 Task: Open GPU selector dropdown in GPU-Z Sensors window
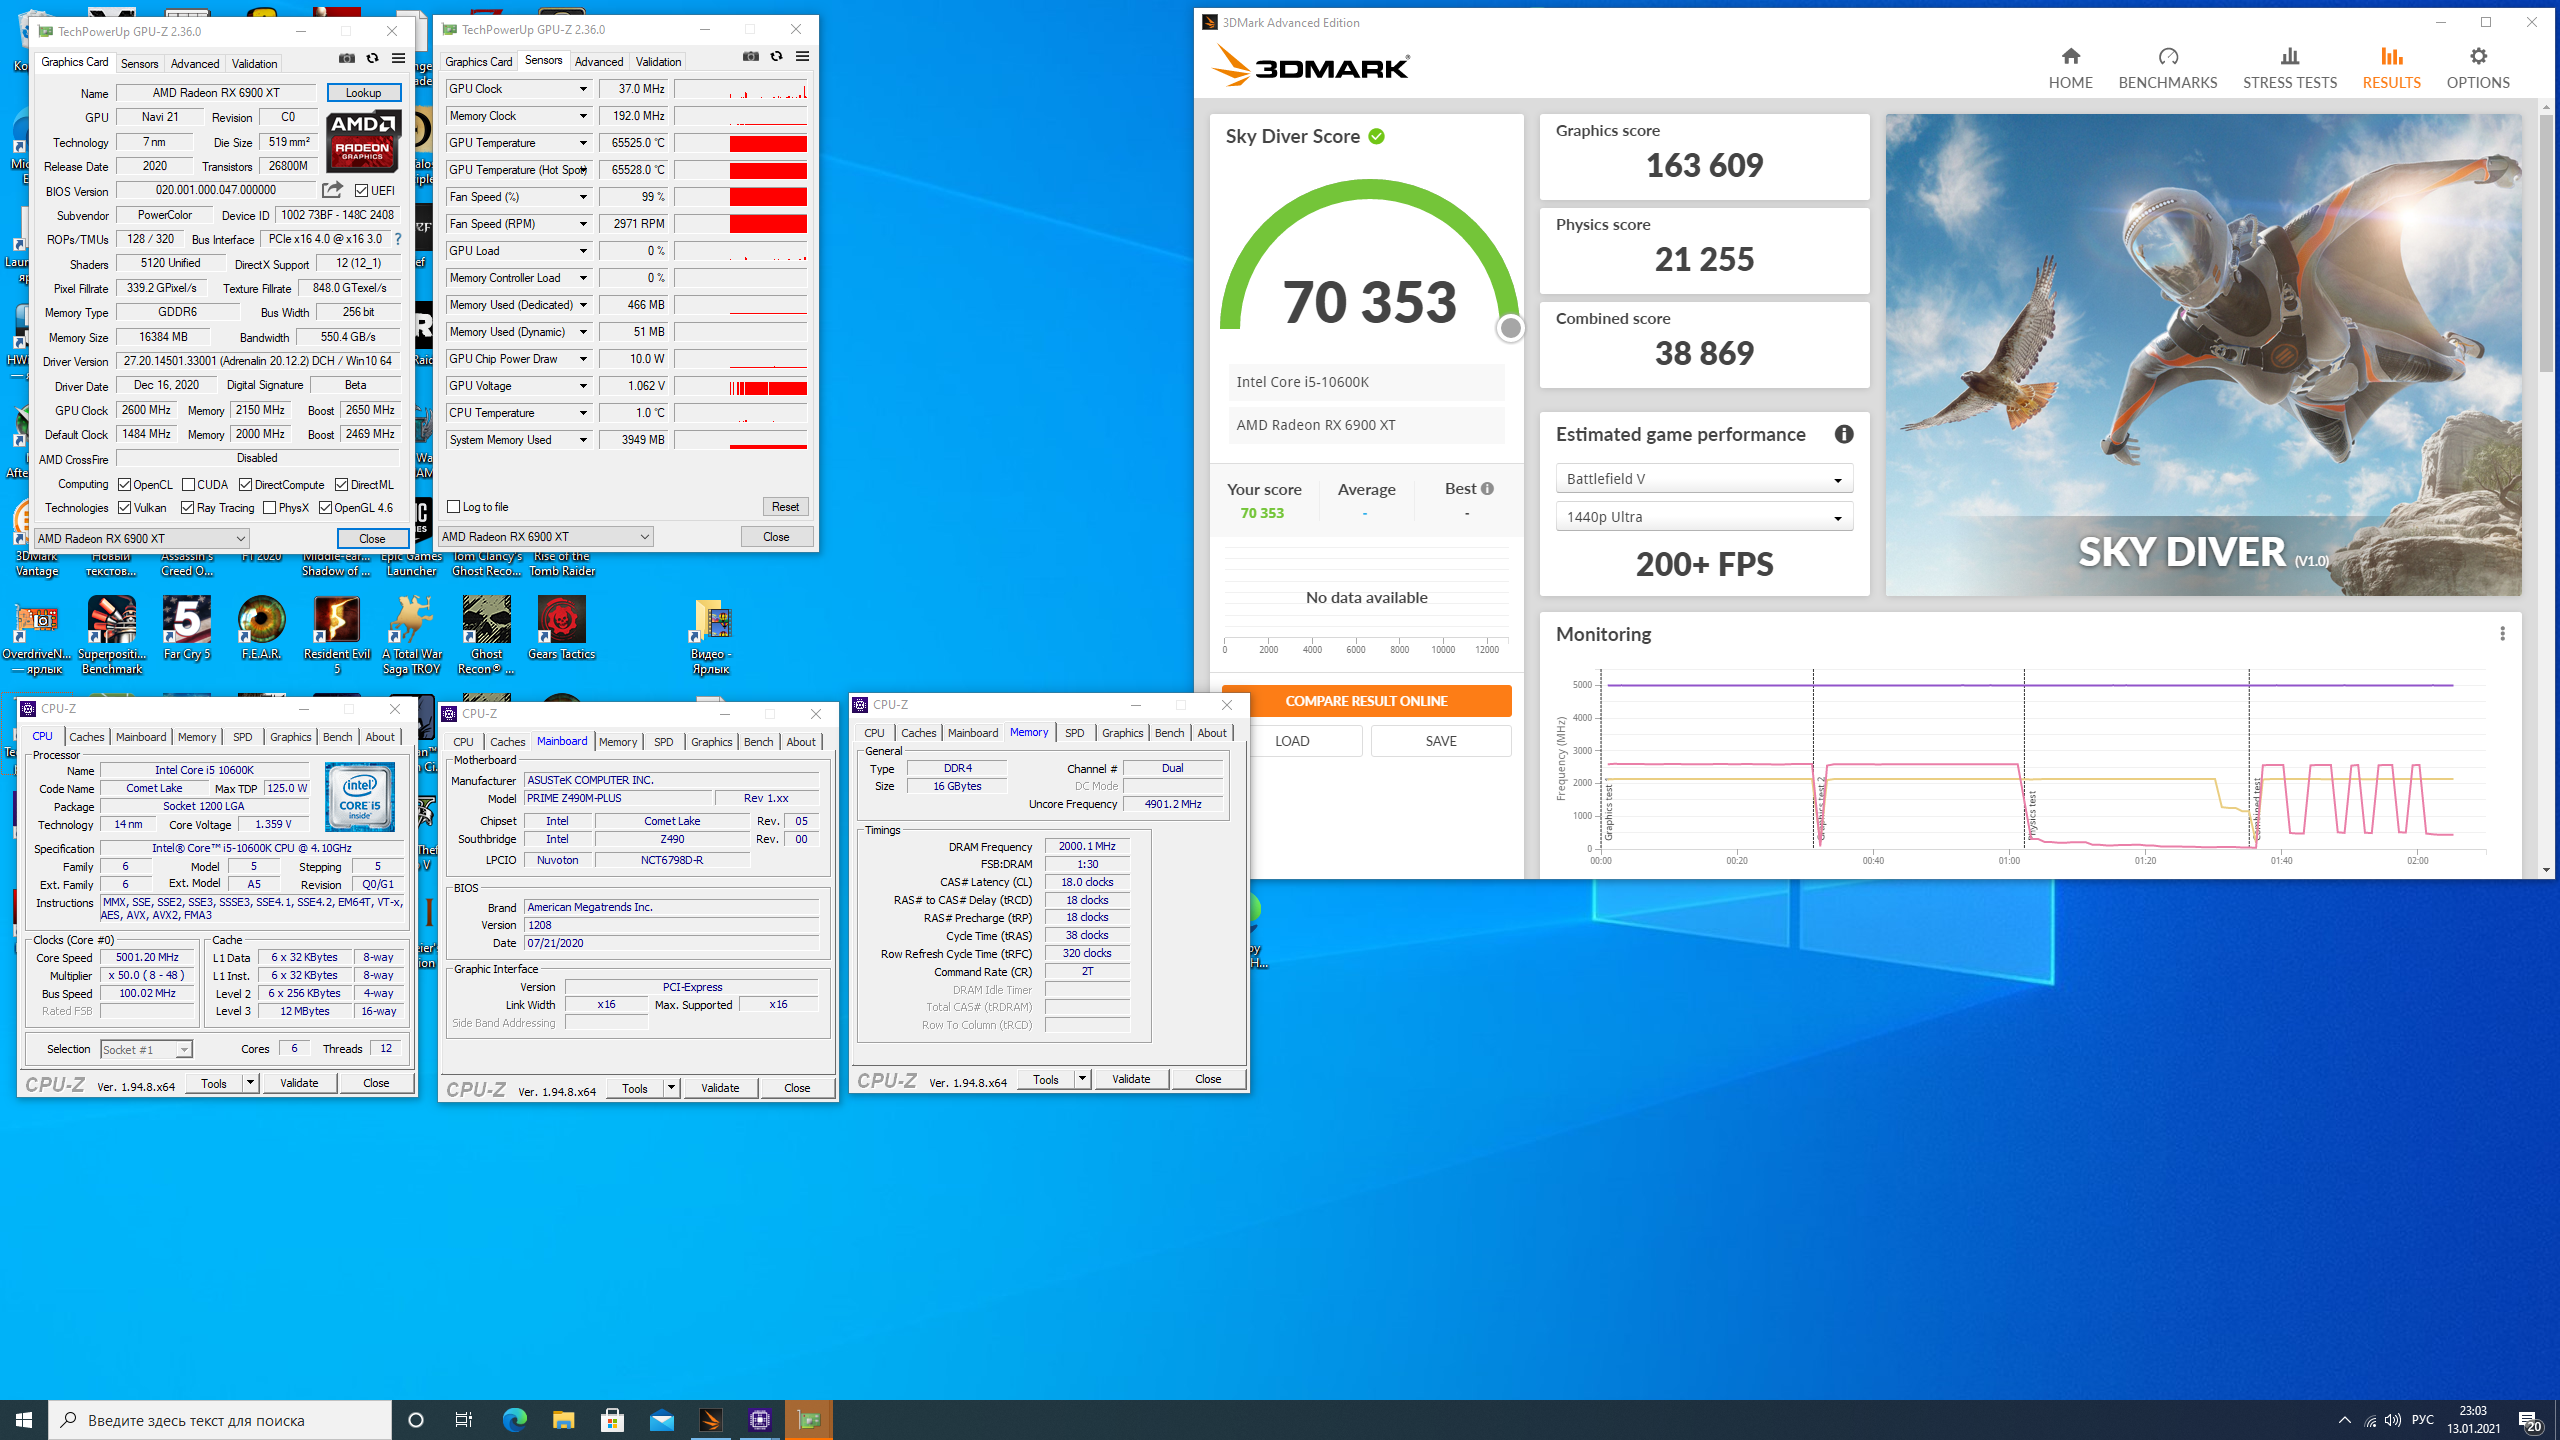tap(546, 537)
